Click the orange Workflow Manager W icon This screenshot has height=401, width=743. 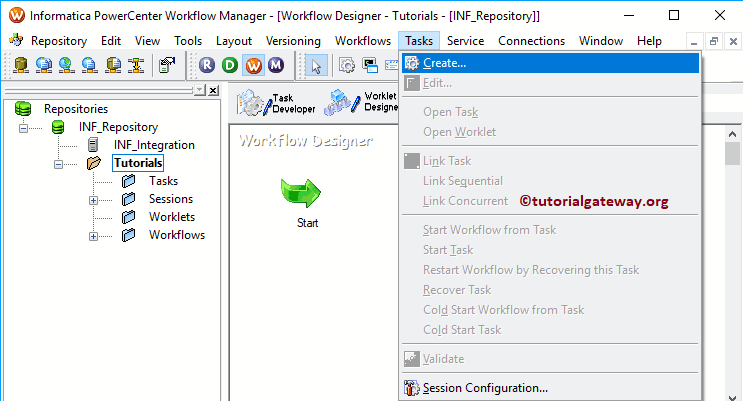[254, 64]
